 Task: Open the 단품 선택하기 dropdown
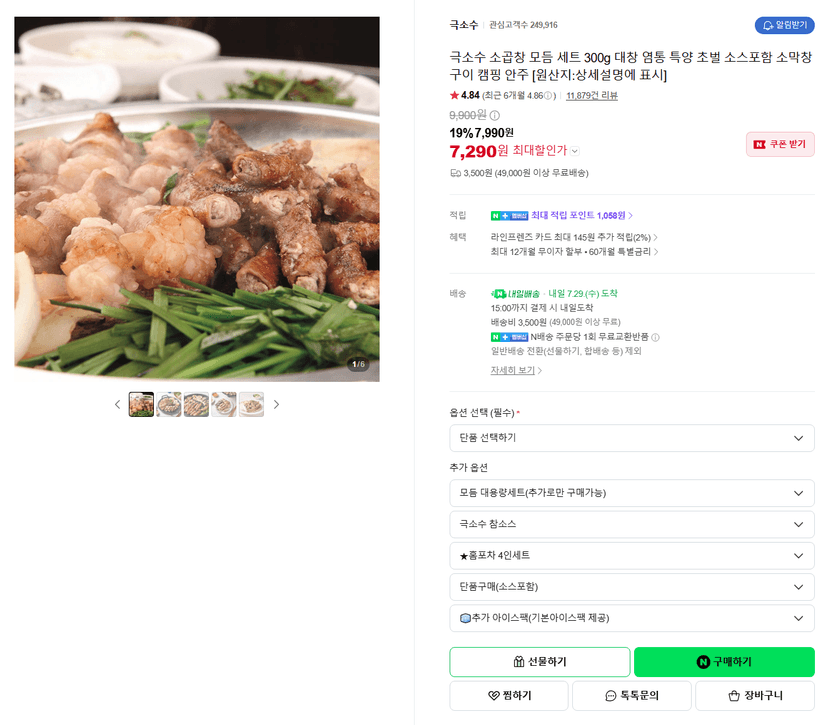[x=632, y=438]
